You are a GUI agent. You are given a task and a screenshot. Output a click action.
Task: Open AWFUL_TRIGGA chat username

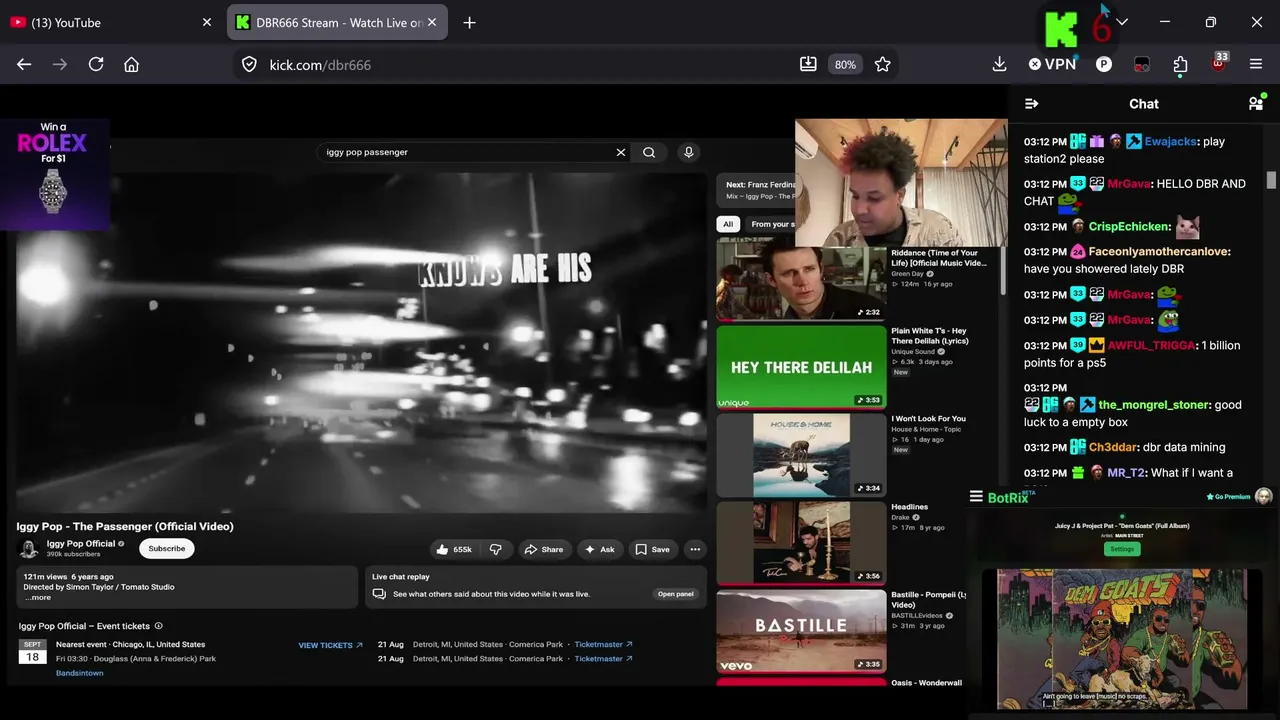(x=1151, y=346)
